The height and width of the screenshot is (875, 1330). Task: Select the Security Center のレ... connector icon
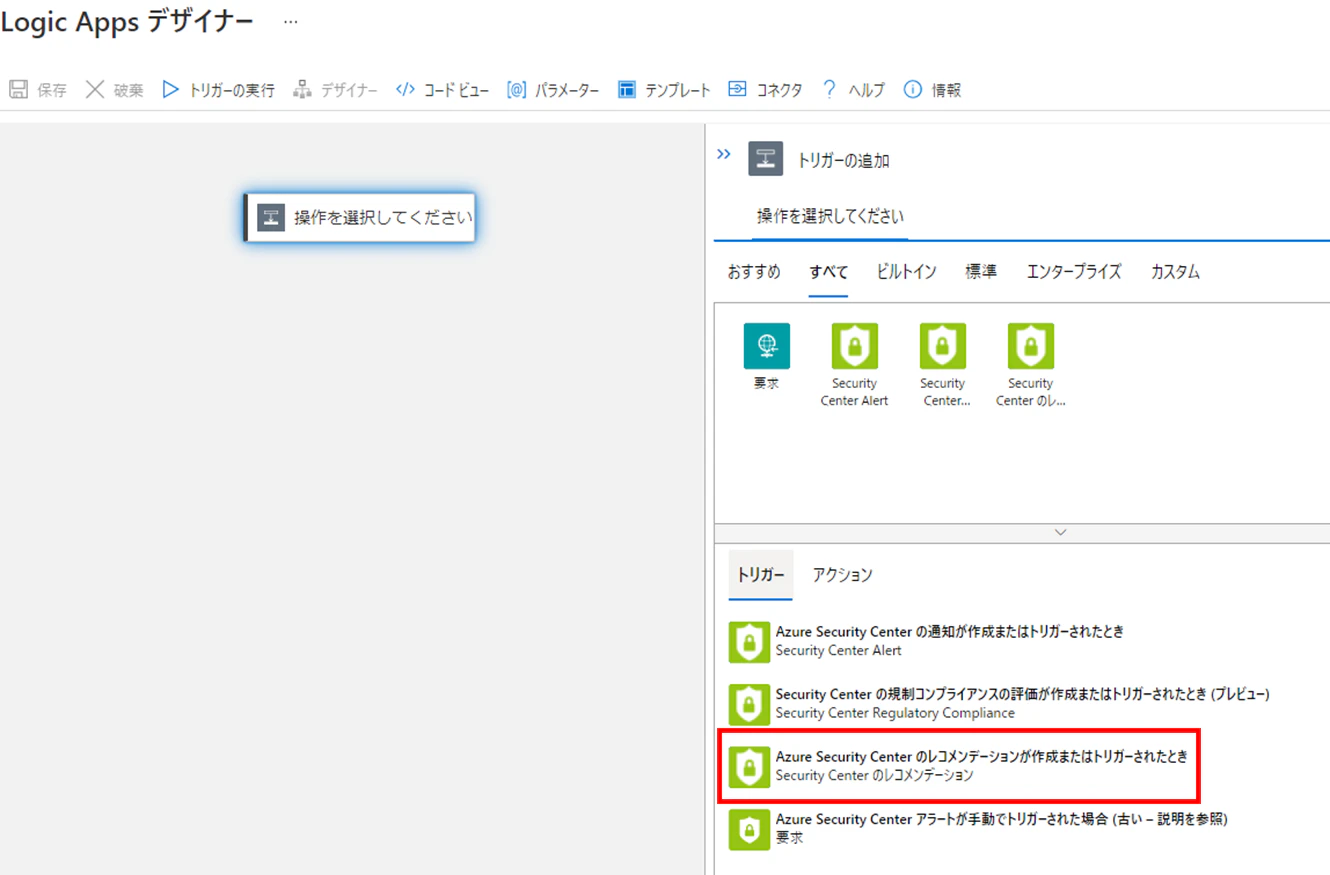(1031, 346)
